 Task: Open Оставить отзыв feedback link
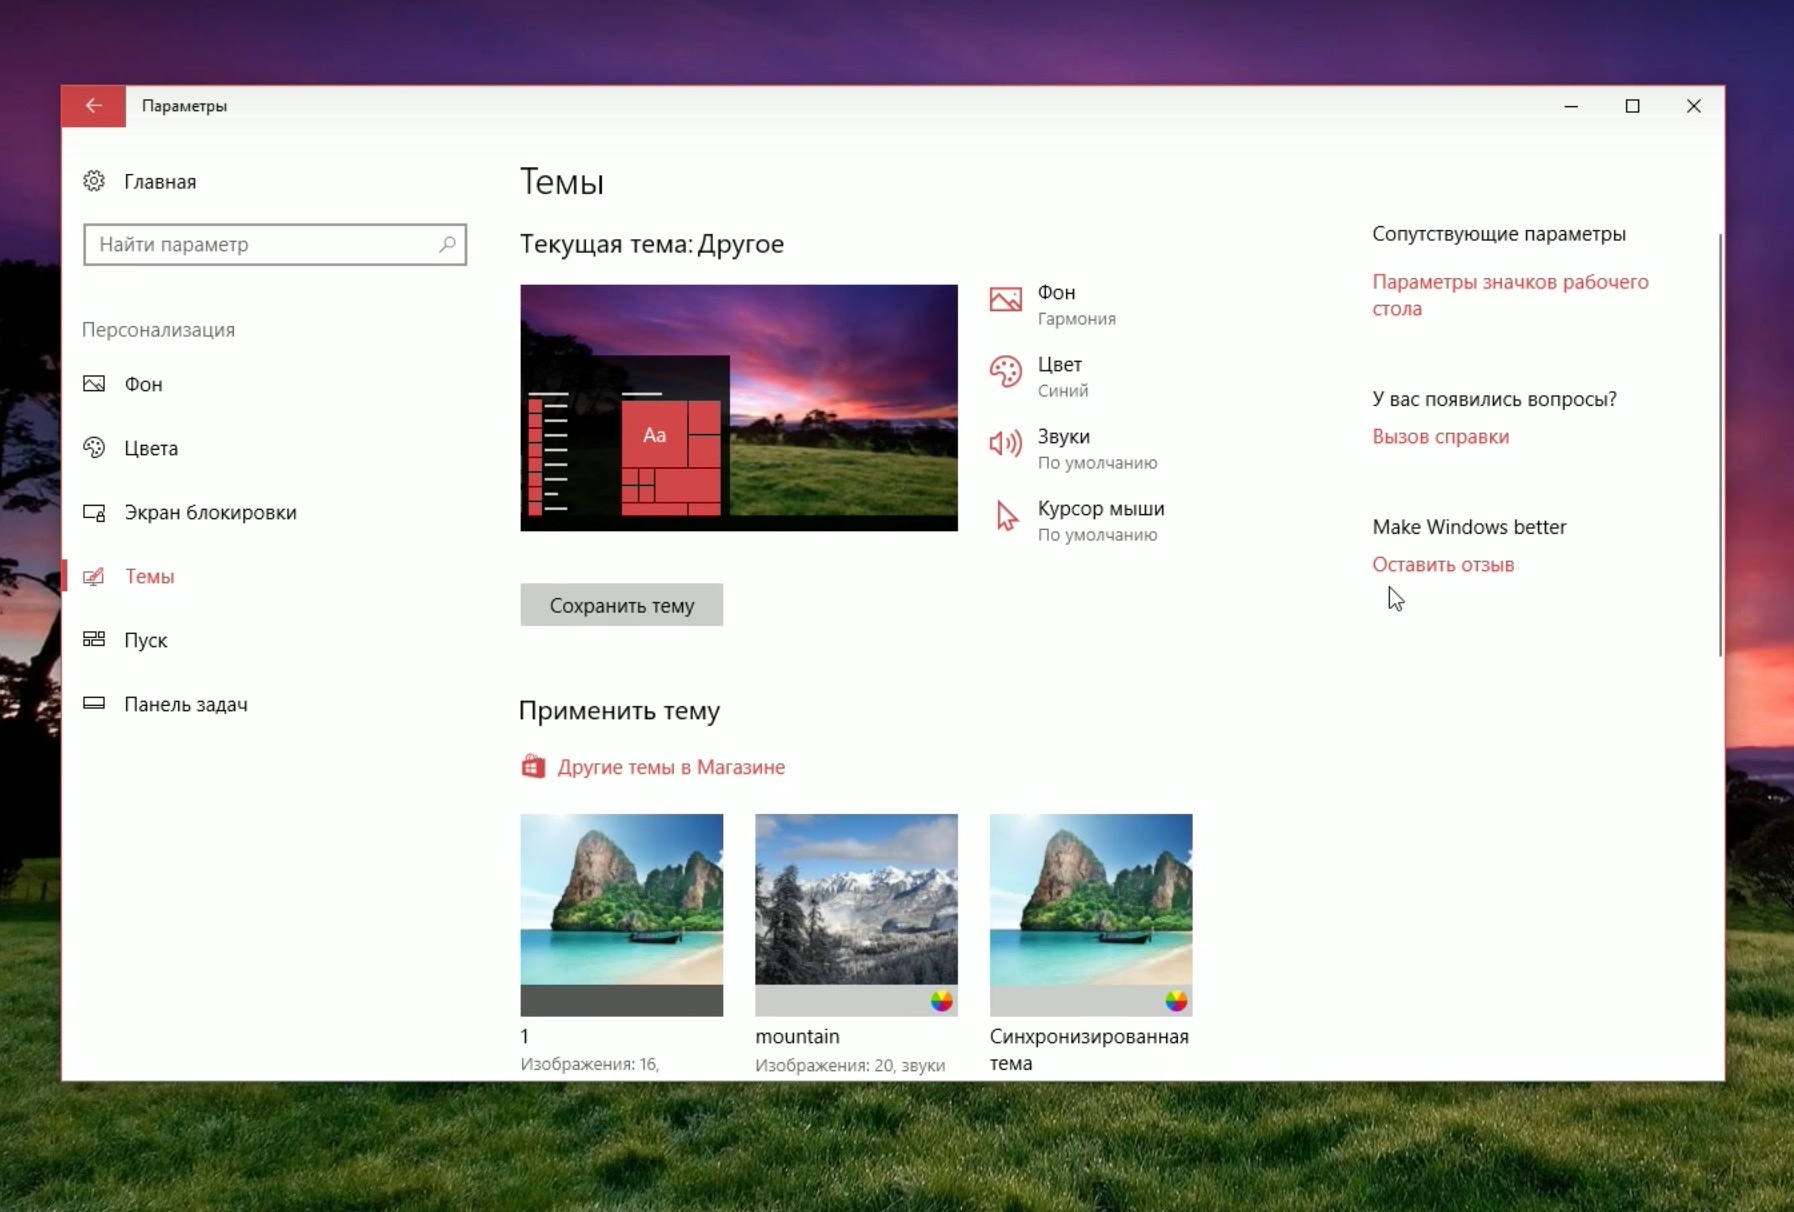(x=1444, y=564)
